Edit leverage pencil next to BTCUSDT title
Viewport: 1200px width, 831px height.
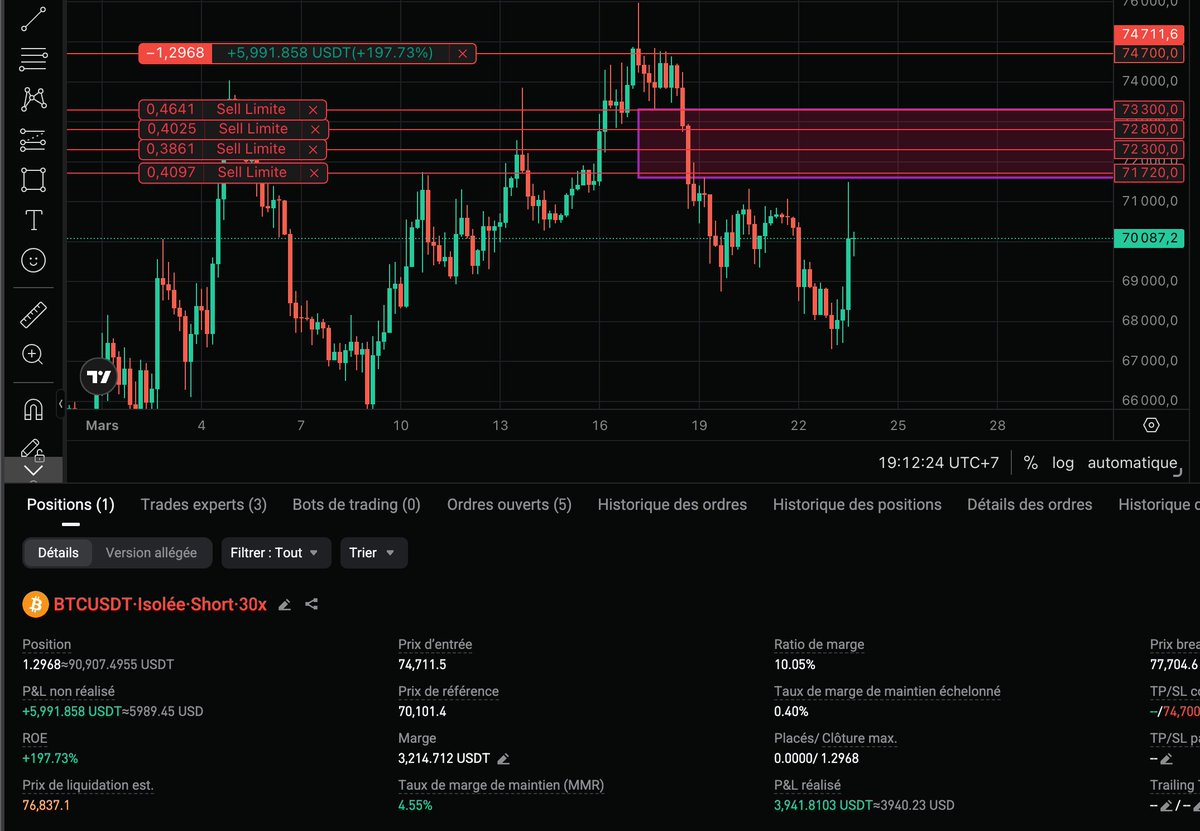285,605
